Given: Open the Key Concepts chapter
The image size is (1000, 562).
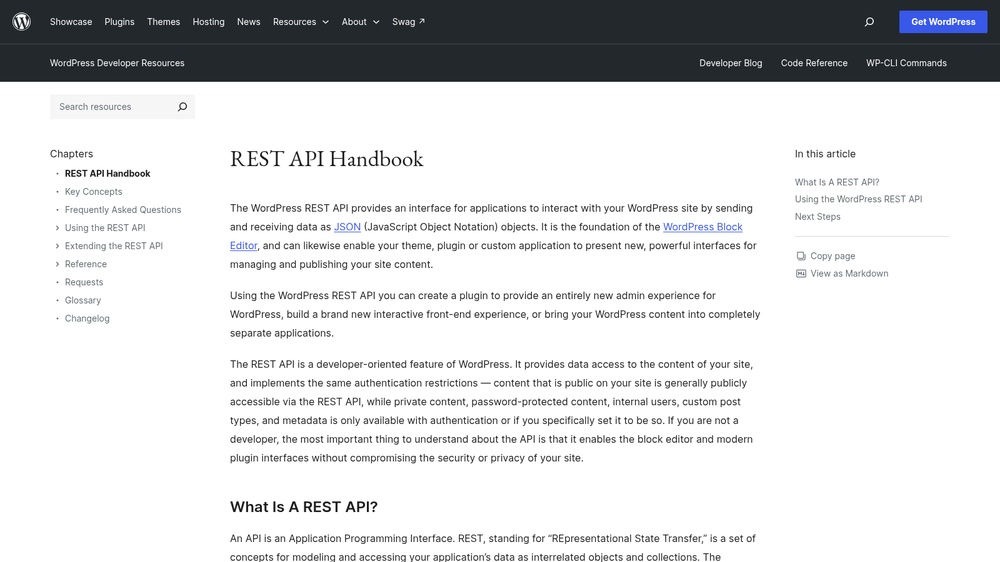Looking at the screenshot, I should pyautogui.click(x=93, y=191).
